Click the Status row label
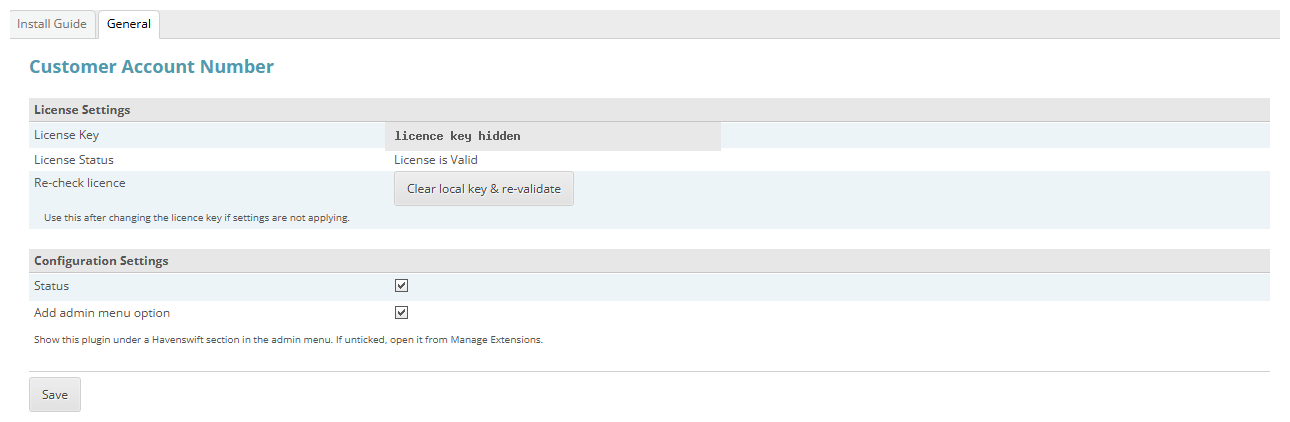This screenshot has width=1290, height=422. (51, 286)
